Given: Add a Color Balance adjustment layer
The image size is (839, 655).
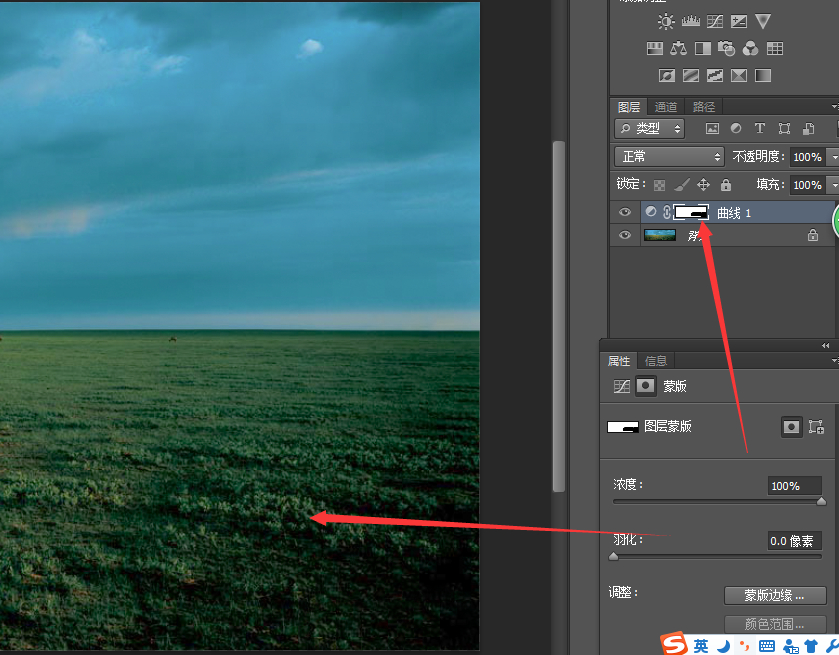Looking at the screenshot, I should [678, 49].
